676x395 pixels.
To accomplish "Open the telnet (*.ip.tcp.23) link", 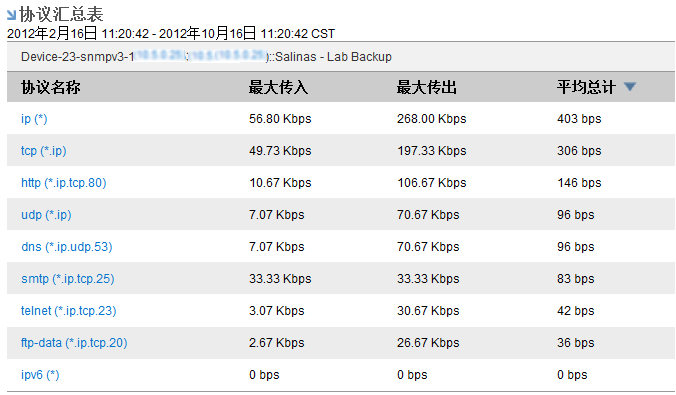I will (x=69, y=310).
